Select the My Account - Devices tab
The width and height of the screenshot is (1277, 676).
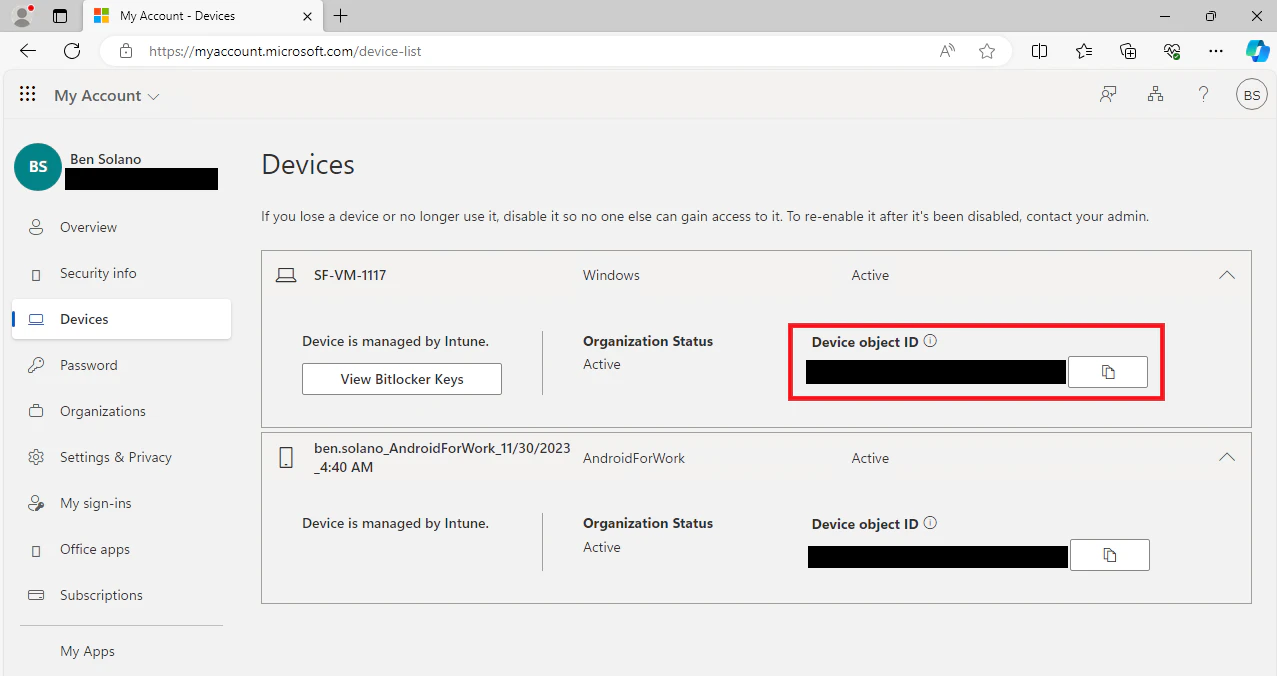[202, 16]
